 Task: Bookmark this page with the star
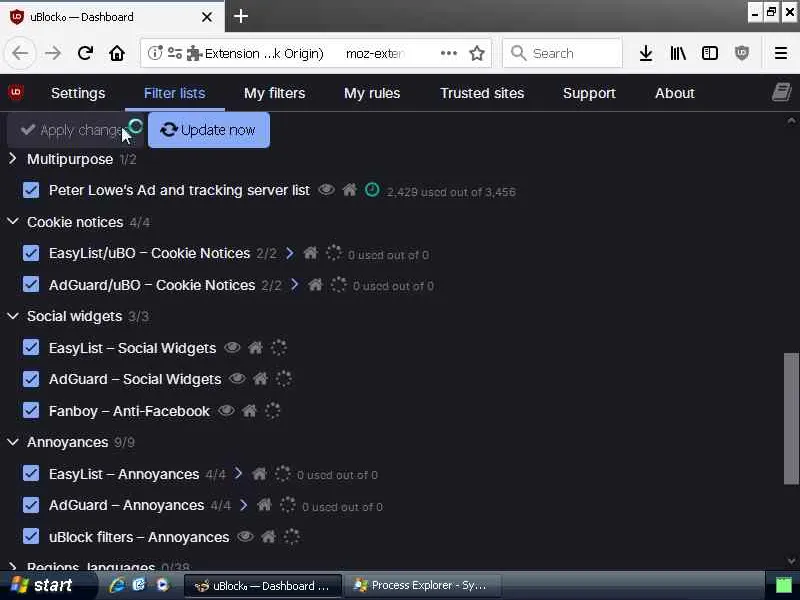click(477, 53)
